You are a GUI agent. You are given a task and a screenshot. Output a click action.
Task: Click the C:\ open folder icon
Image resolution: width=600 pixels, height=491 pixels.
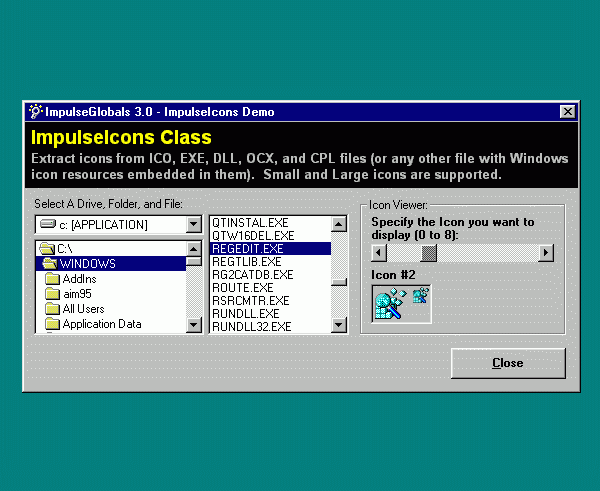47,249
